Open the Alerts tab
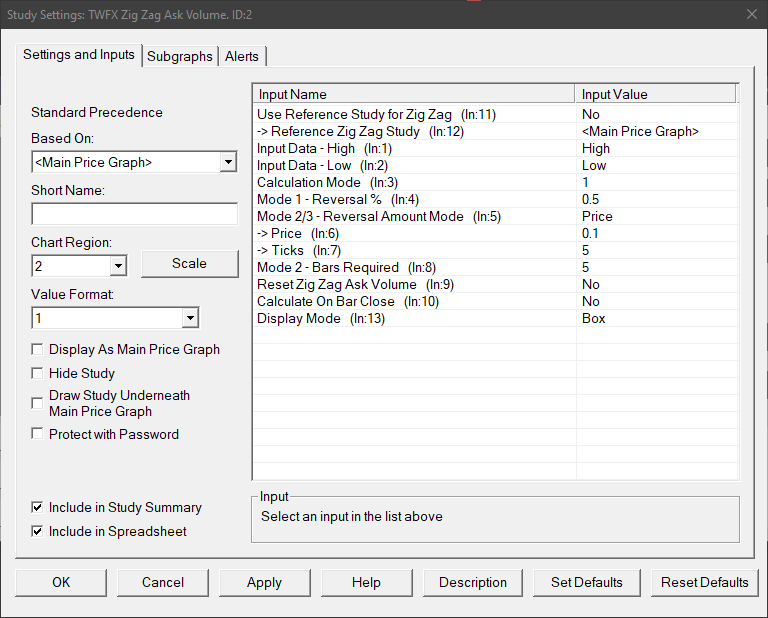This screenshot has width=768, height=618. coord(244,56)
